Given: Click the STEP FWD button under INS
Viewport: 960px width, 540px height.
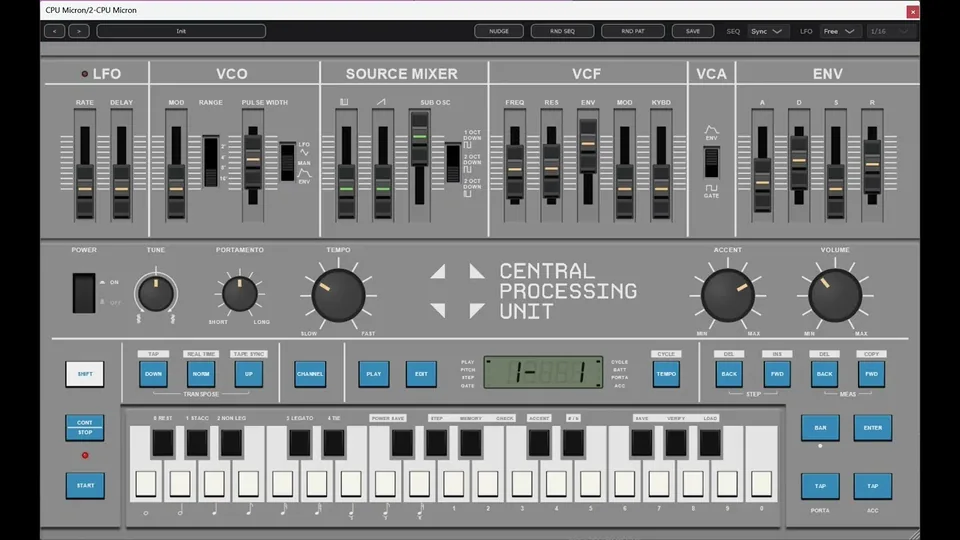Looking at the screenshot, I should (x=777, y=374).
